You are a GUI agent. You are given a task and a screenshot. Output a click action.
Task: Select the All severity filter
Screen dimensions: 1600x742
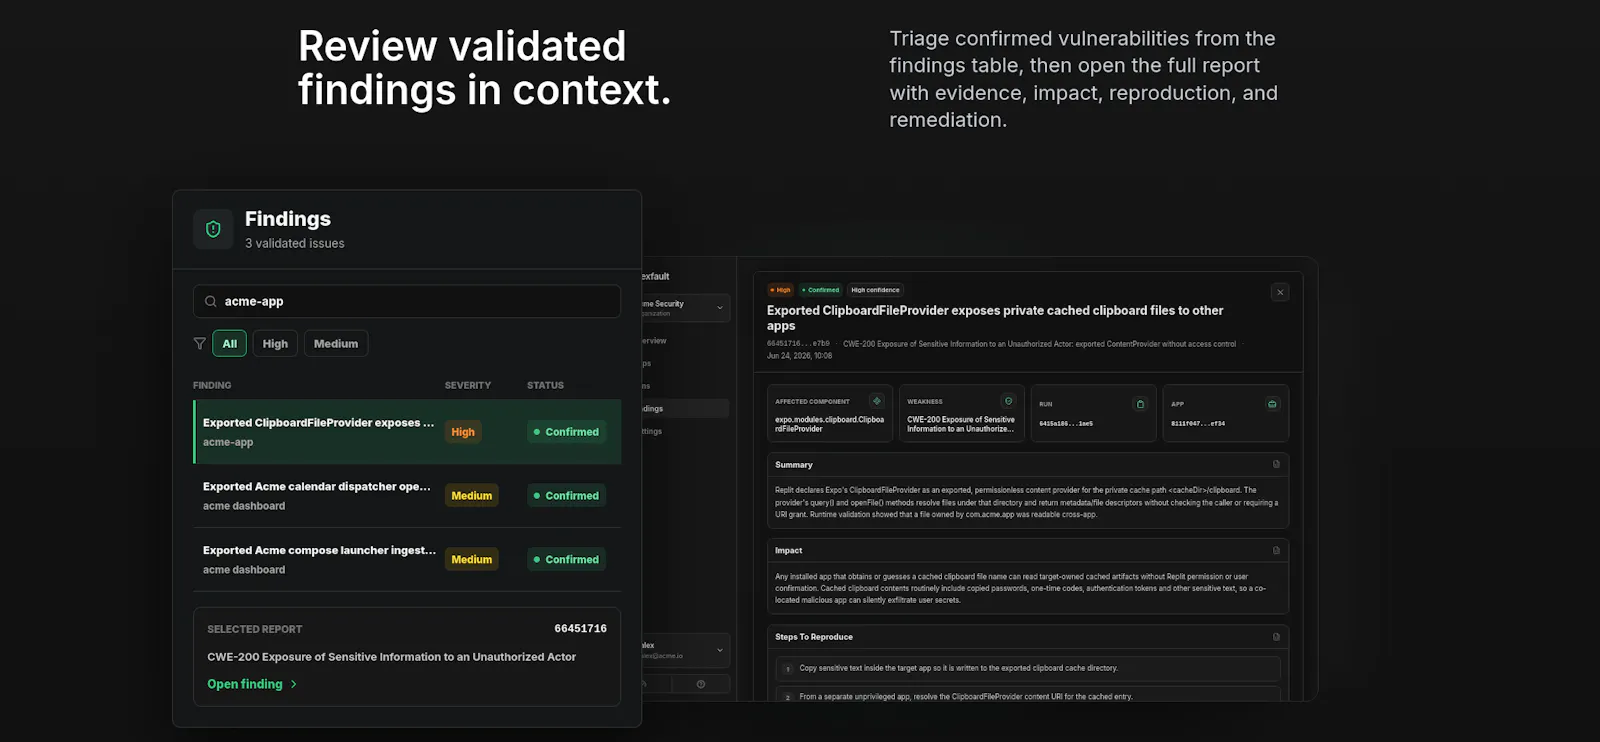(x=229, y=343)
